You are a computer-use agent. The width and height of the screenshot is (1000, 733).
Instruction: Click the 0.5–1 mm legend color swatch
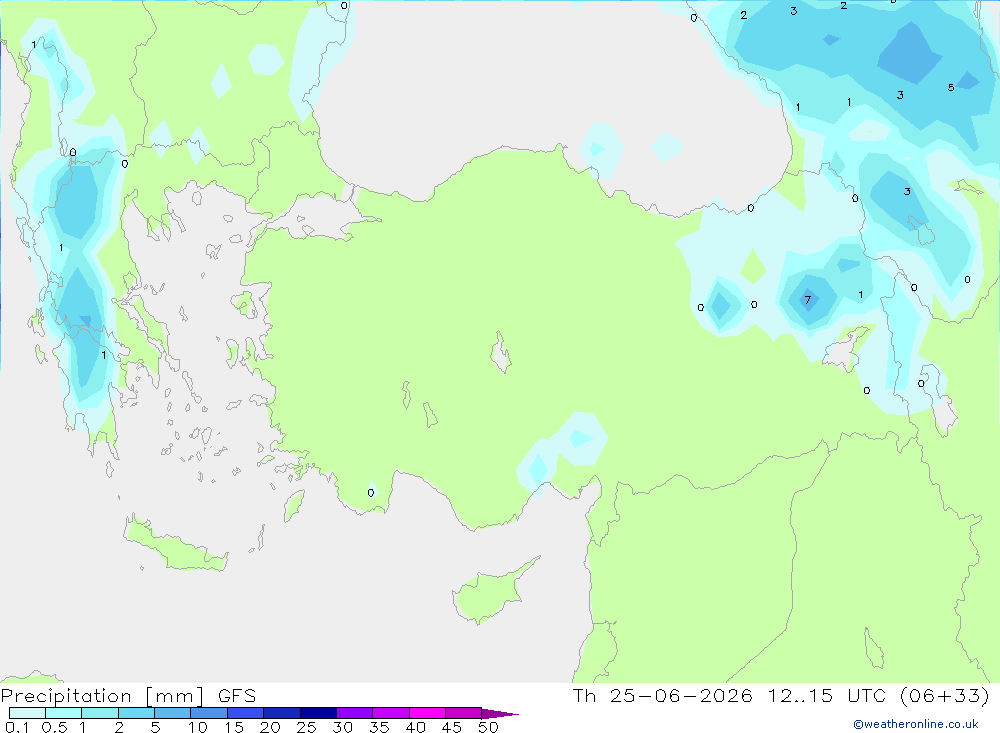click(64, 713)
